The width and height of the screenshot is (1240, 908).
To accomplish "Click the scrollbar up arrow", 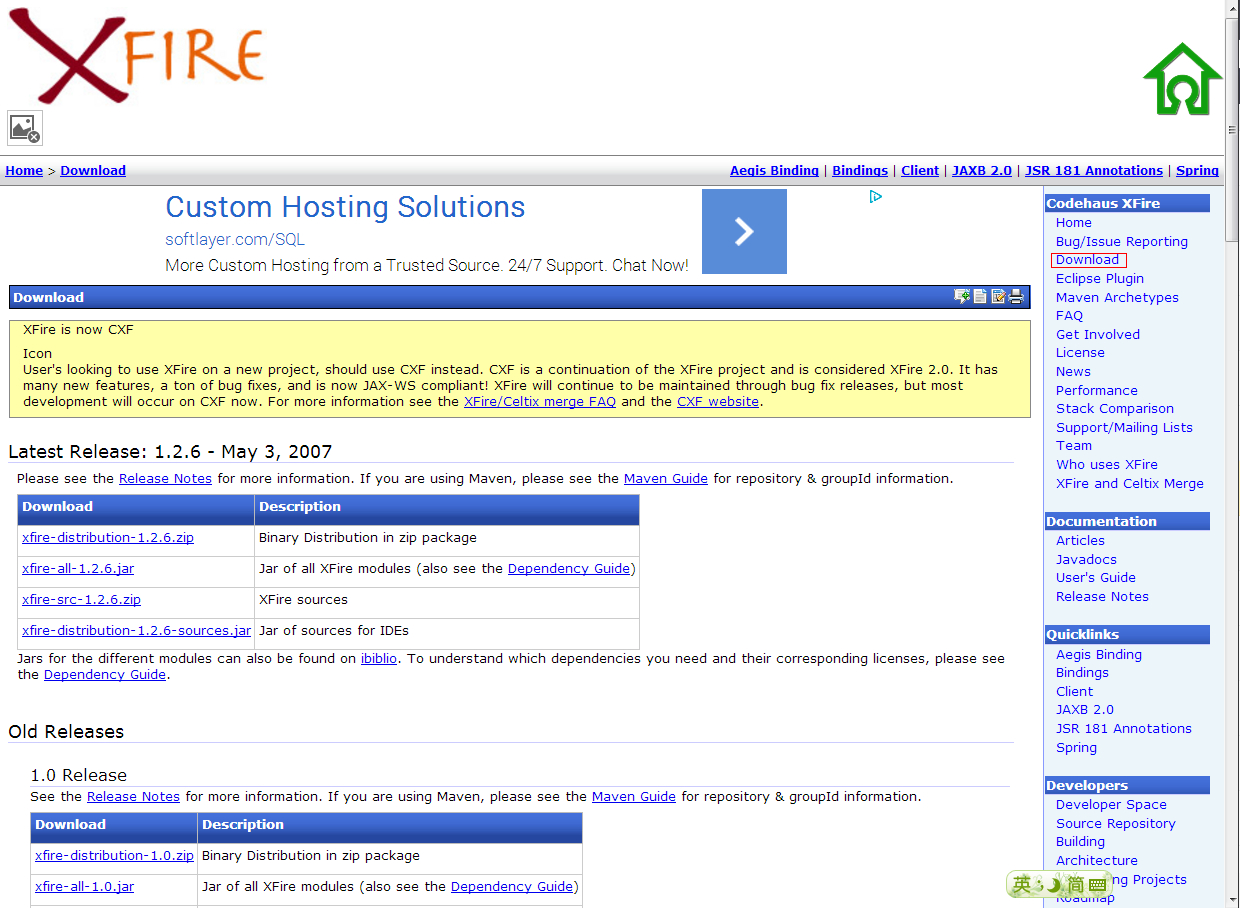I will pos(1232,9).
